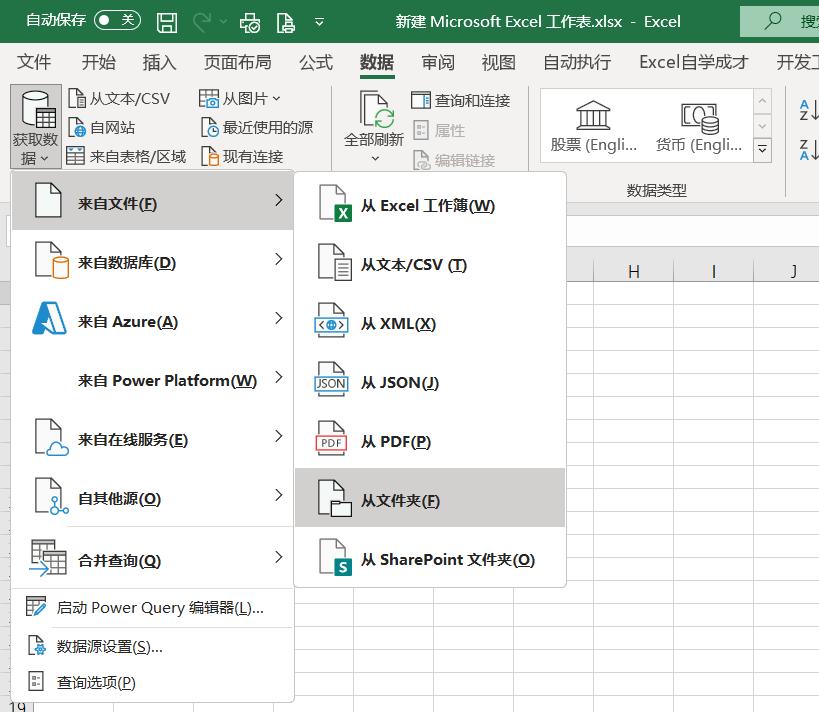Click the print preview icon in quick access toolbar
819x712 pixels.
249,22
